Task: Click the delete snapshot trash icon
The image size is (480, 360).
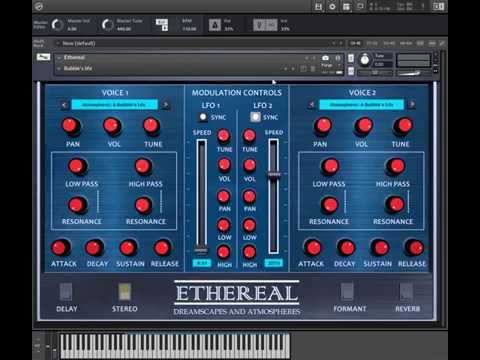Action: pyautogui.click(x=313, y=69)
